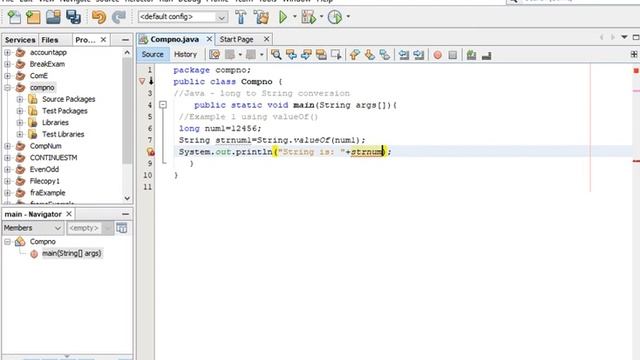Shift the current line left
Viewport: 640px width, 360px height.
pos(404,55)
